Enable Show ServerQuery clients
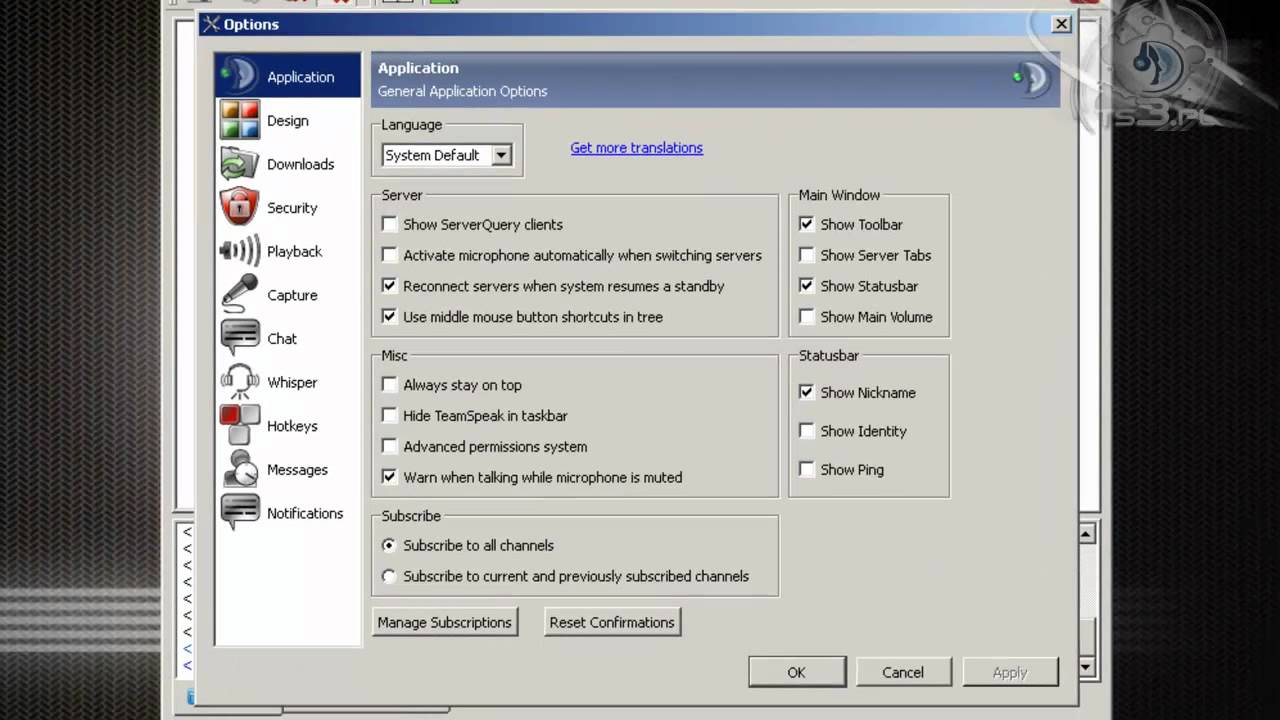This screenshot has height=720, width=1280. [x=390, y=224]
